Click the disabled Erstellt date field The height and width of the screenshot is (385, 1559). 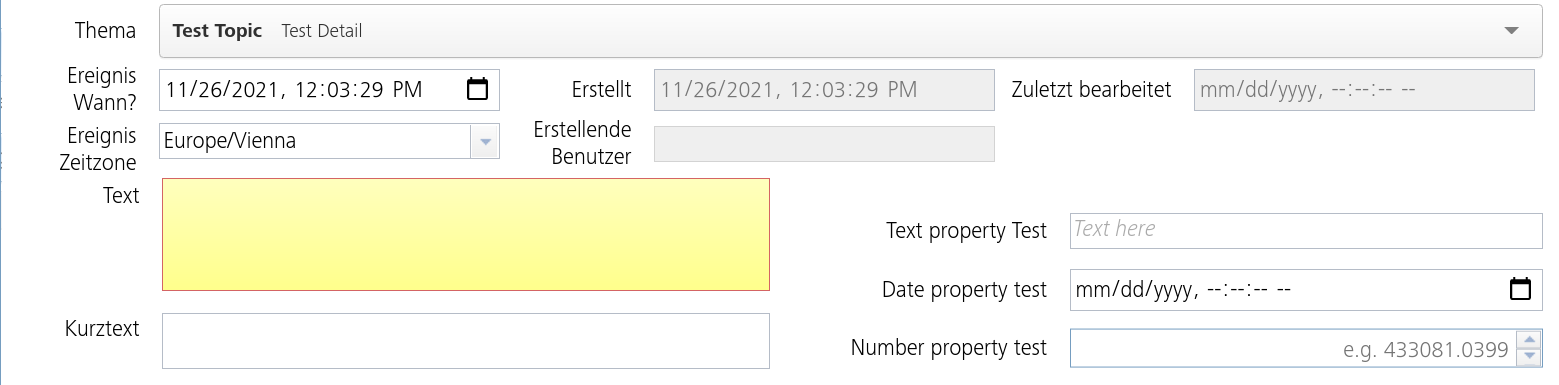coord(824,90)
